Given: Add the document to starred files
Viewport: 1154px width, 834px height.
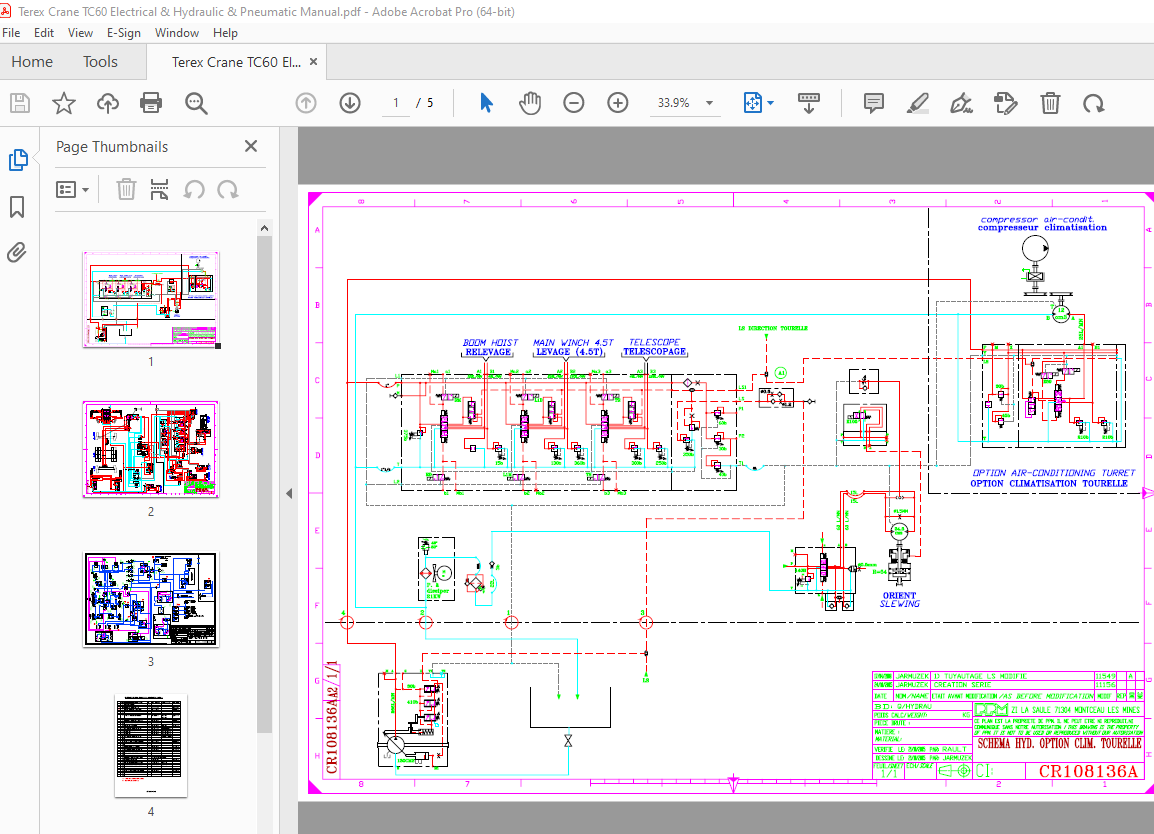Looking at the screenshot, I should [x=64, y=103].
